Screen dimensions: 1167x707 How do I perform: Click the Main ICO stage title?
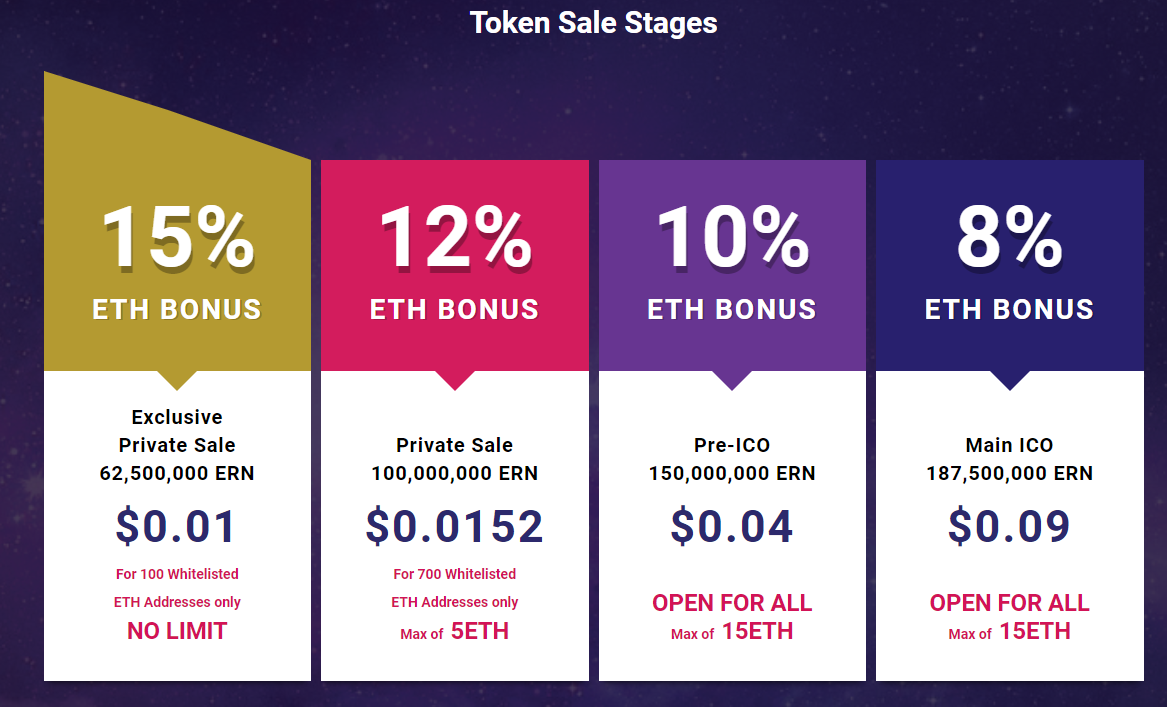tap(1010, 445)
